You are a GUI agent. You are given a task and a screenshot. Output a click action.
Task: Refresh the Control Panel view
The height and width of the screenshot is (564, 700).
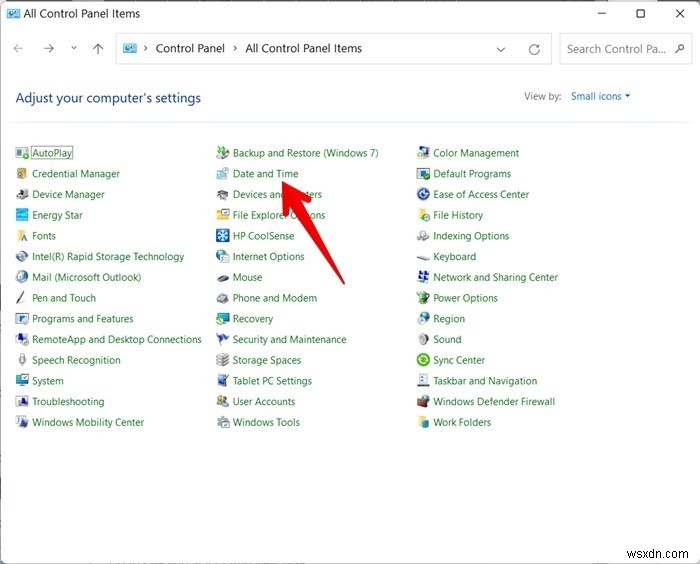click(x=534, y=50)
